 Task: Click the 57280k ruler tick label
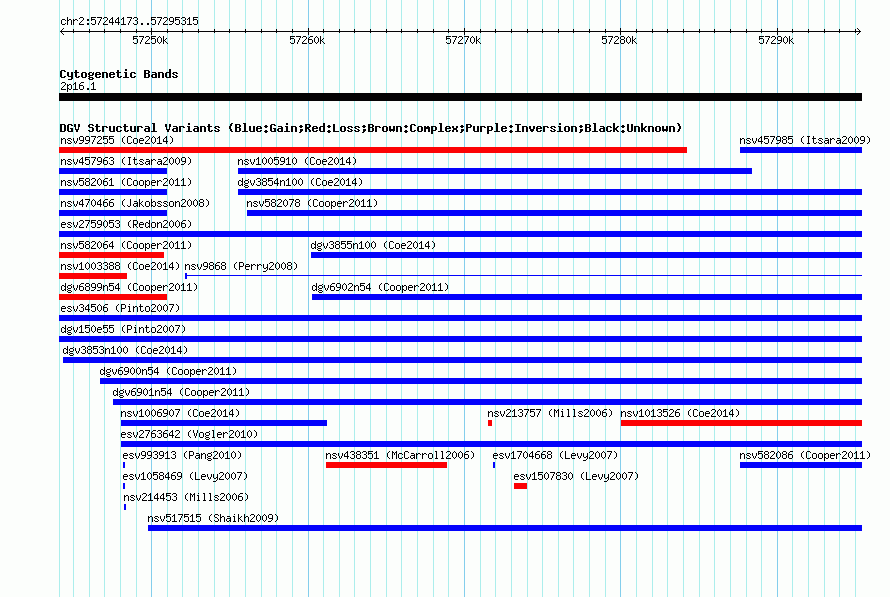coord(619,40)
